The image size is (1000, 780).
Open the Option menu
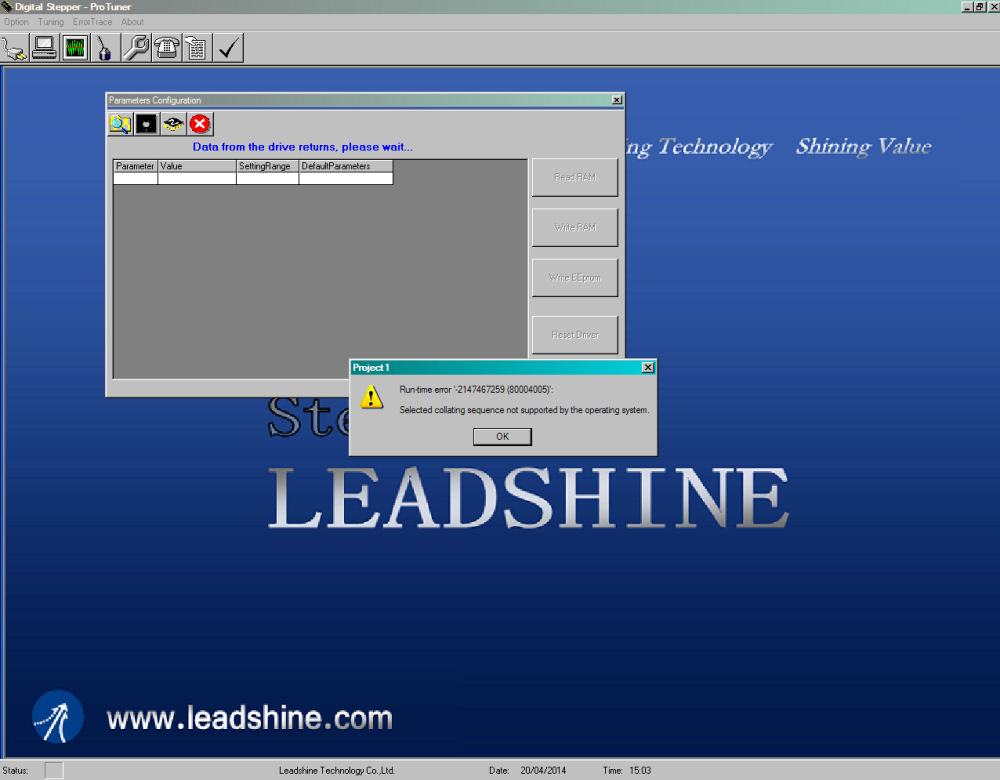(17, 22)
